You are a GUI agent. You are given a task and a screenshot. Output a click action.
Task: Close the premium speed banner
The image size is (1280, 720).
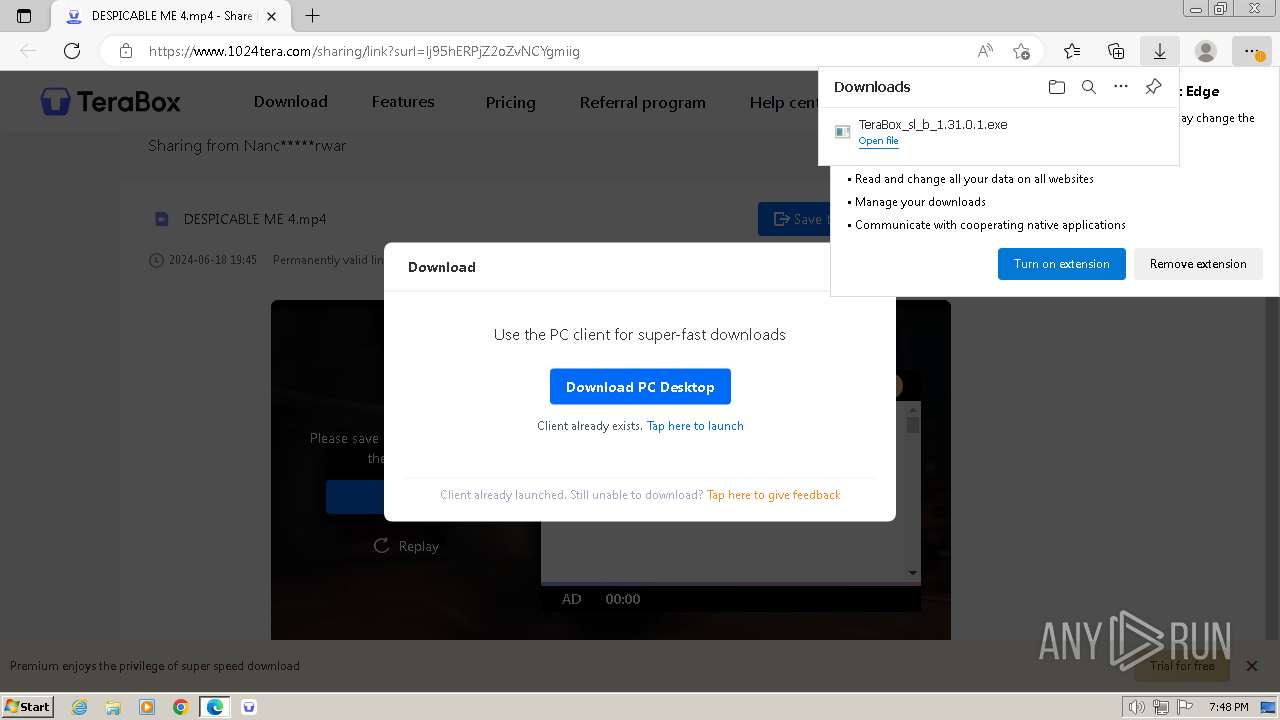coord(1251,666)
